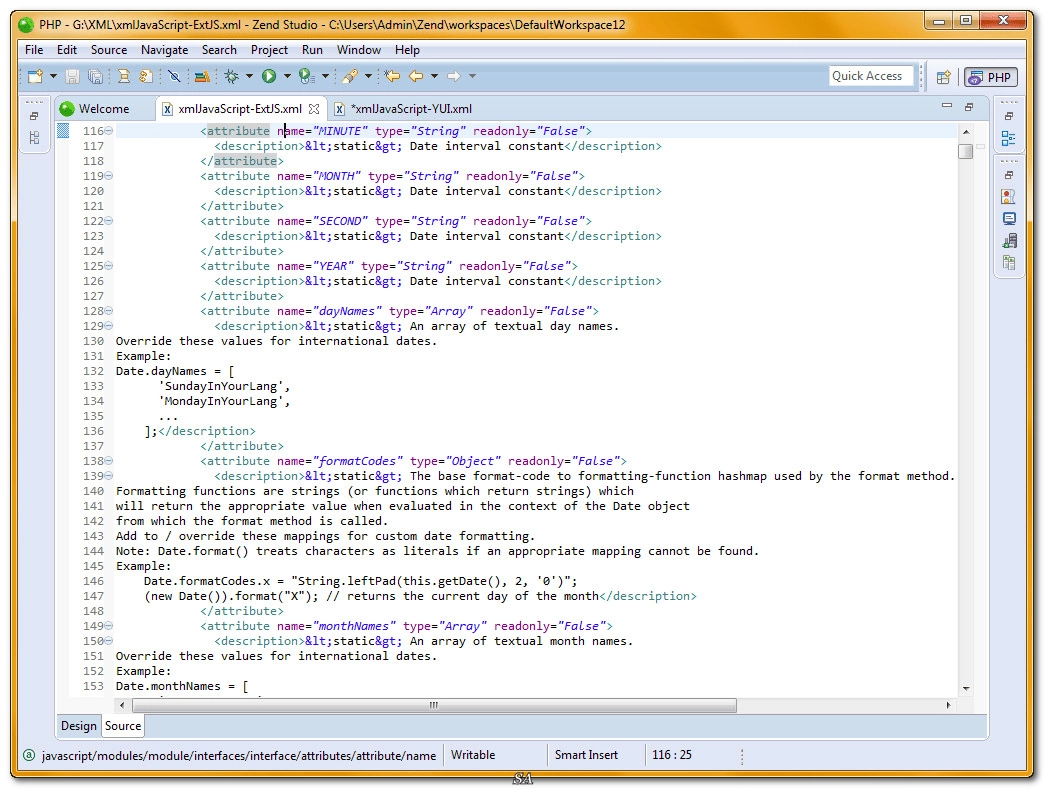Open the Project menu
This screenshot has height=789, width=1045.
269,50
